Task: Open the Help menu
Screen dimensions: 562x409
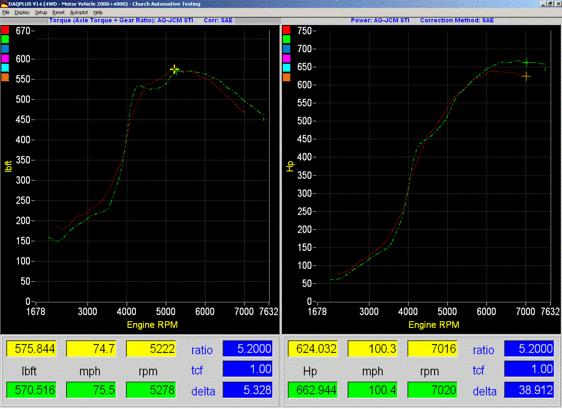Action: pos(98,12)
